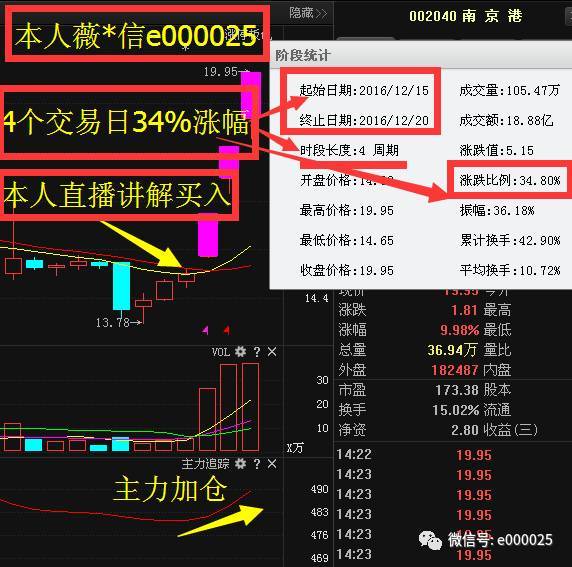Click the 终止日期 2016/12/20 field
Screen dimensions: 572x567
click(364, 120)
